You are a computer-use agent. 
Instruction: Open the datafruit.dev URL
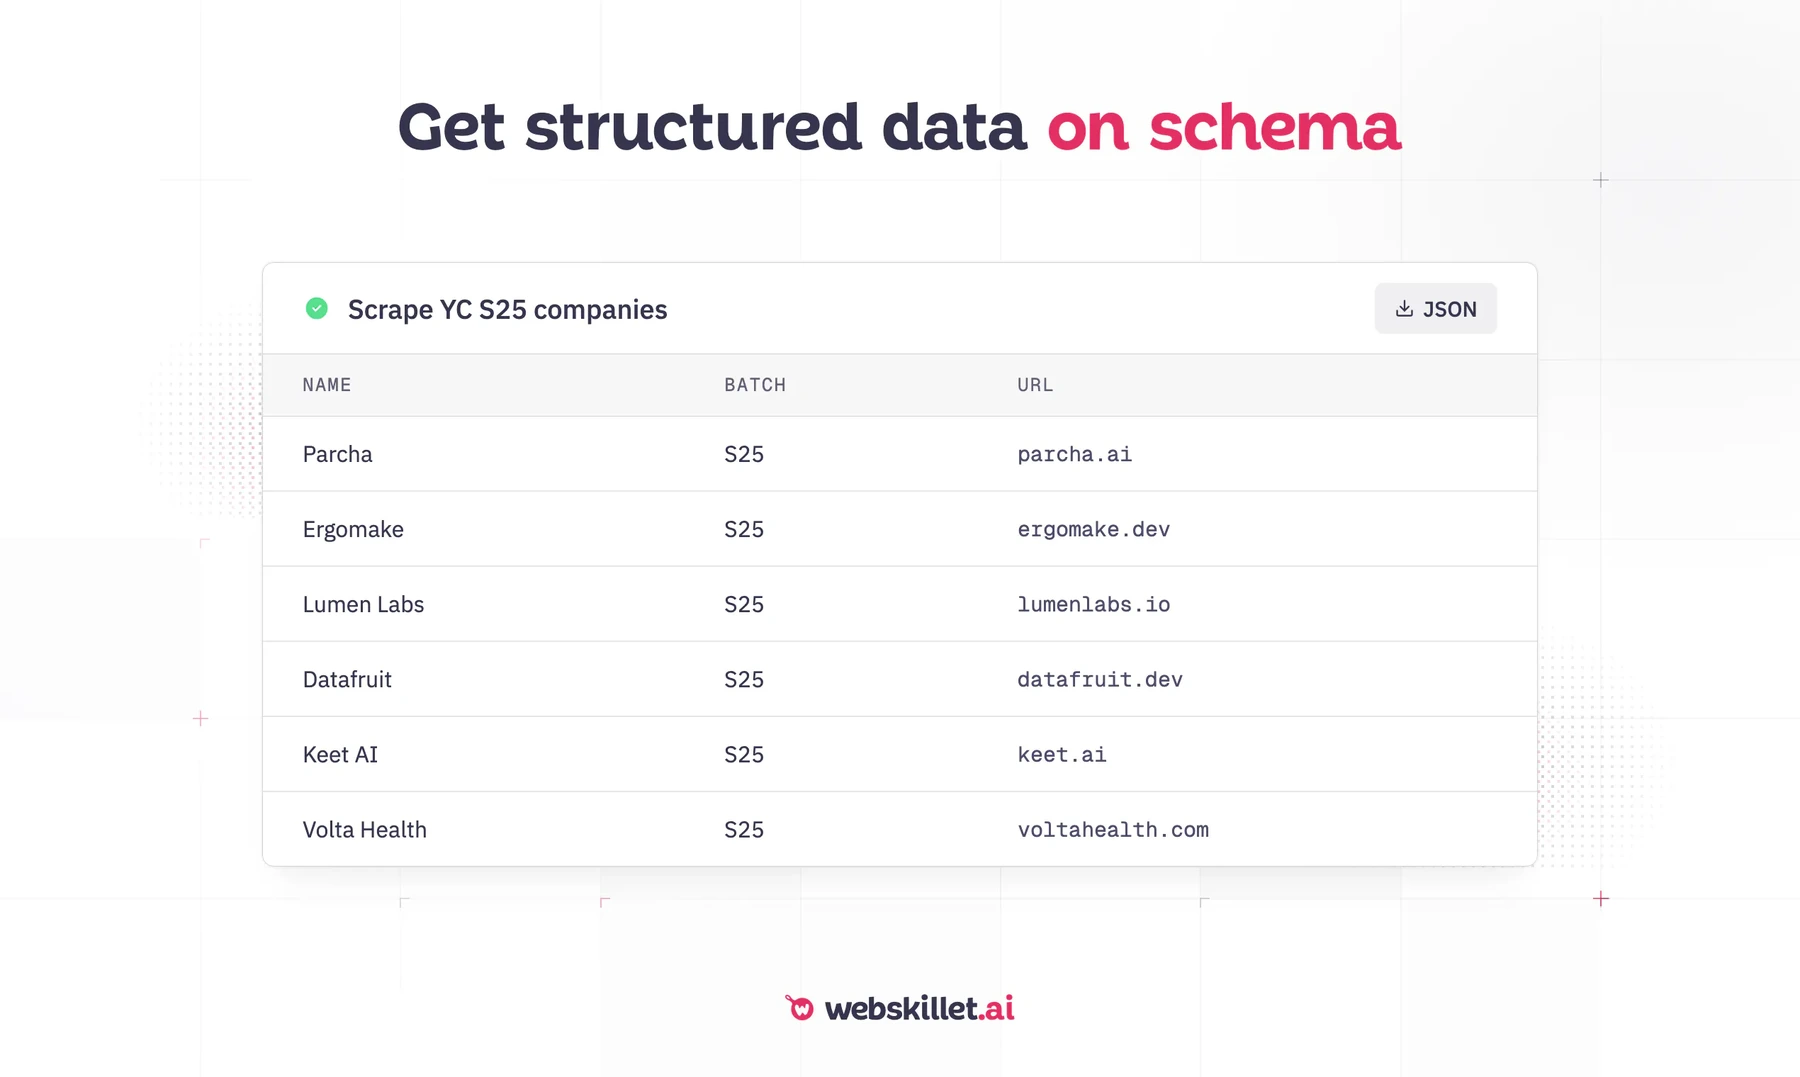1100,679
